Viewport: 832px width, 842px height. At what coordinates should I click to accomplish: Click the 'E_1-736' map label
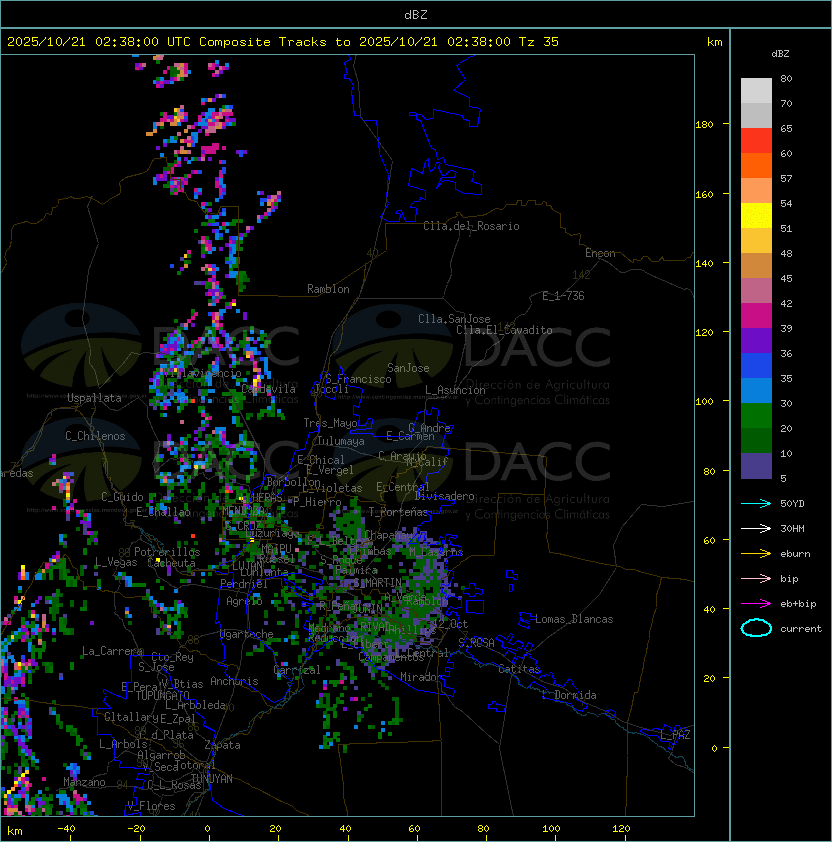coord(563,296)
